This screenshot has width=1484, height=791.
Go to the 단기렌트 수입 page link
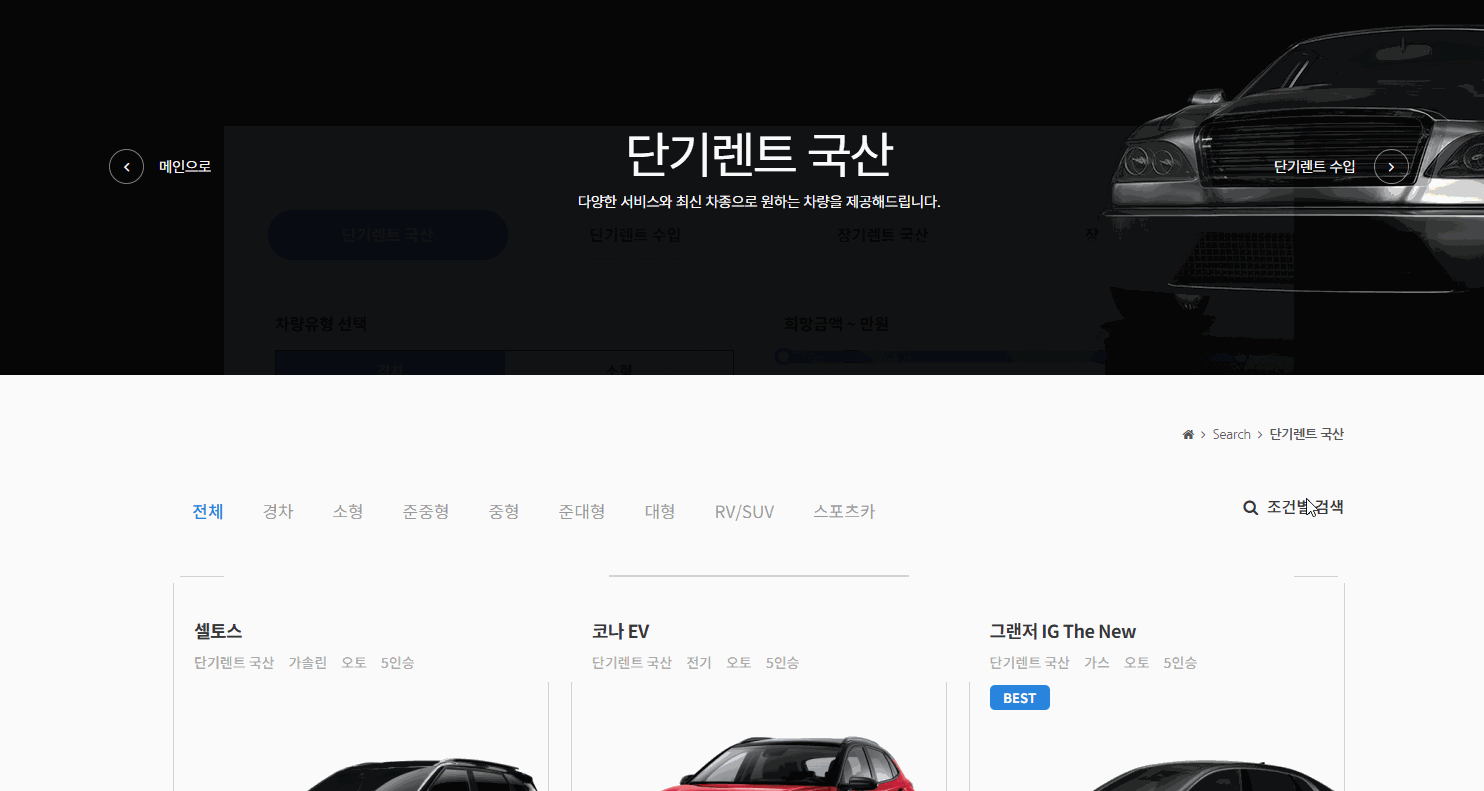click(x=1314, y=167)
